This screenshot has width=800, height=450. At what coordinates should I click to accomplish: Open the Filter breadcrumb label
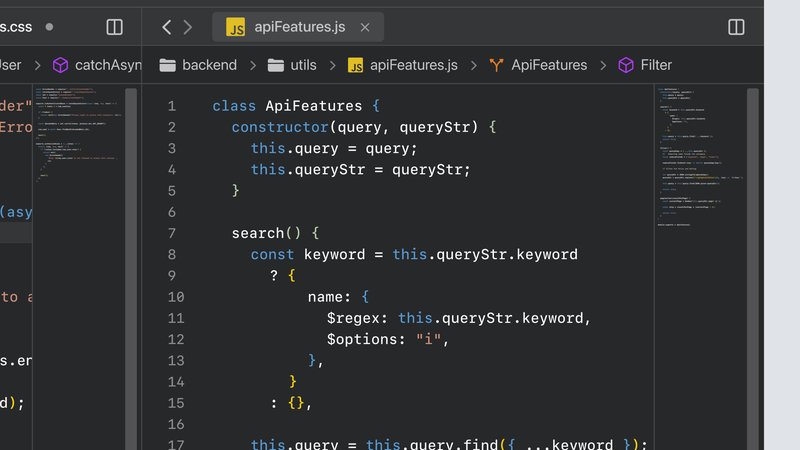[x=656, y=65]
